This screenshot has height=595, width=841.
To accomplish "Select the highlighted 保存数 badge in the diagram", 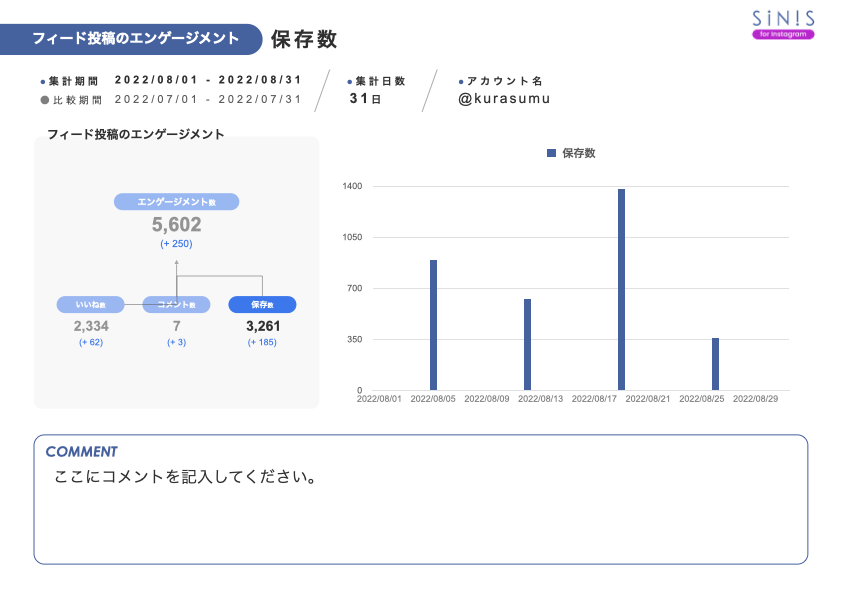I will click(x=260, y=305).
